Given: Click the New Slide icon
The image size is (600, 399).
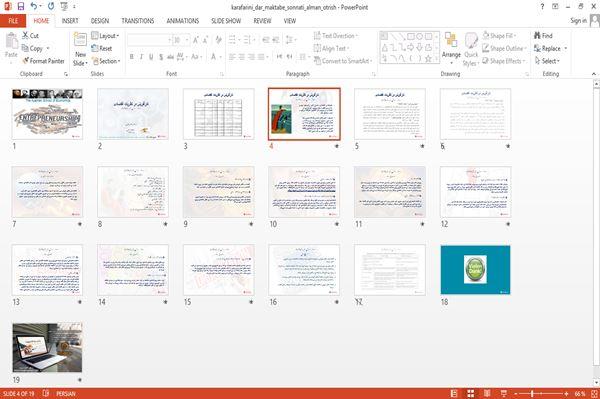Looking at the screenshot, I should tap(80, 41).
